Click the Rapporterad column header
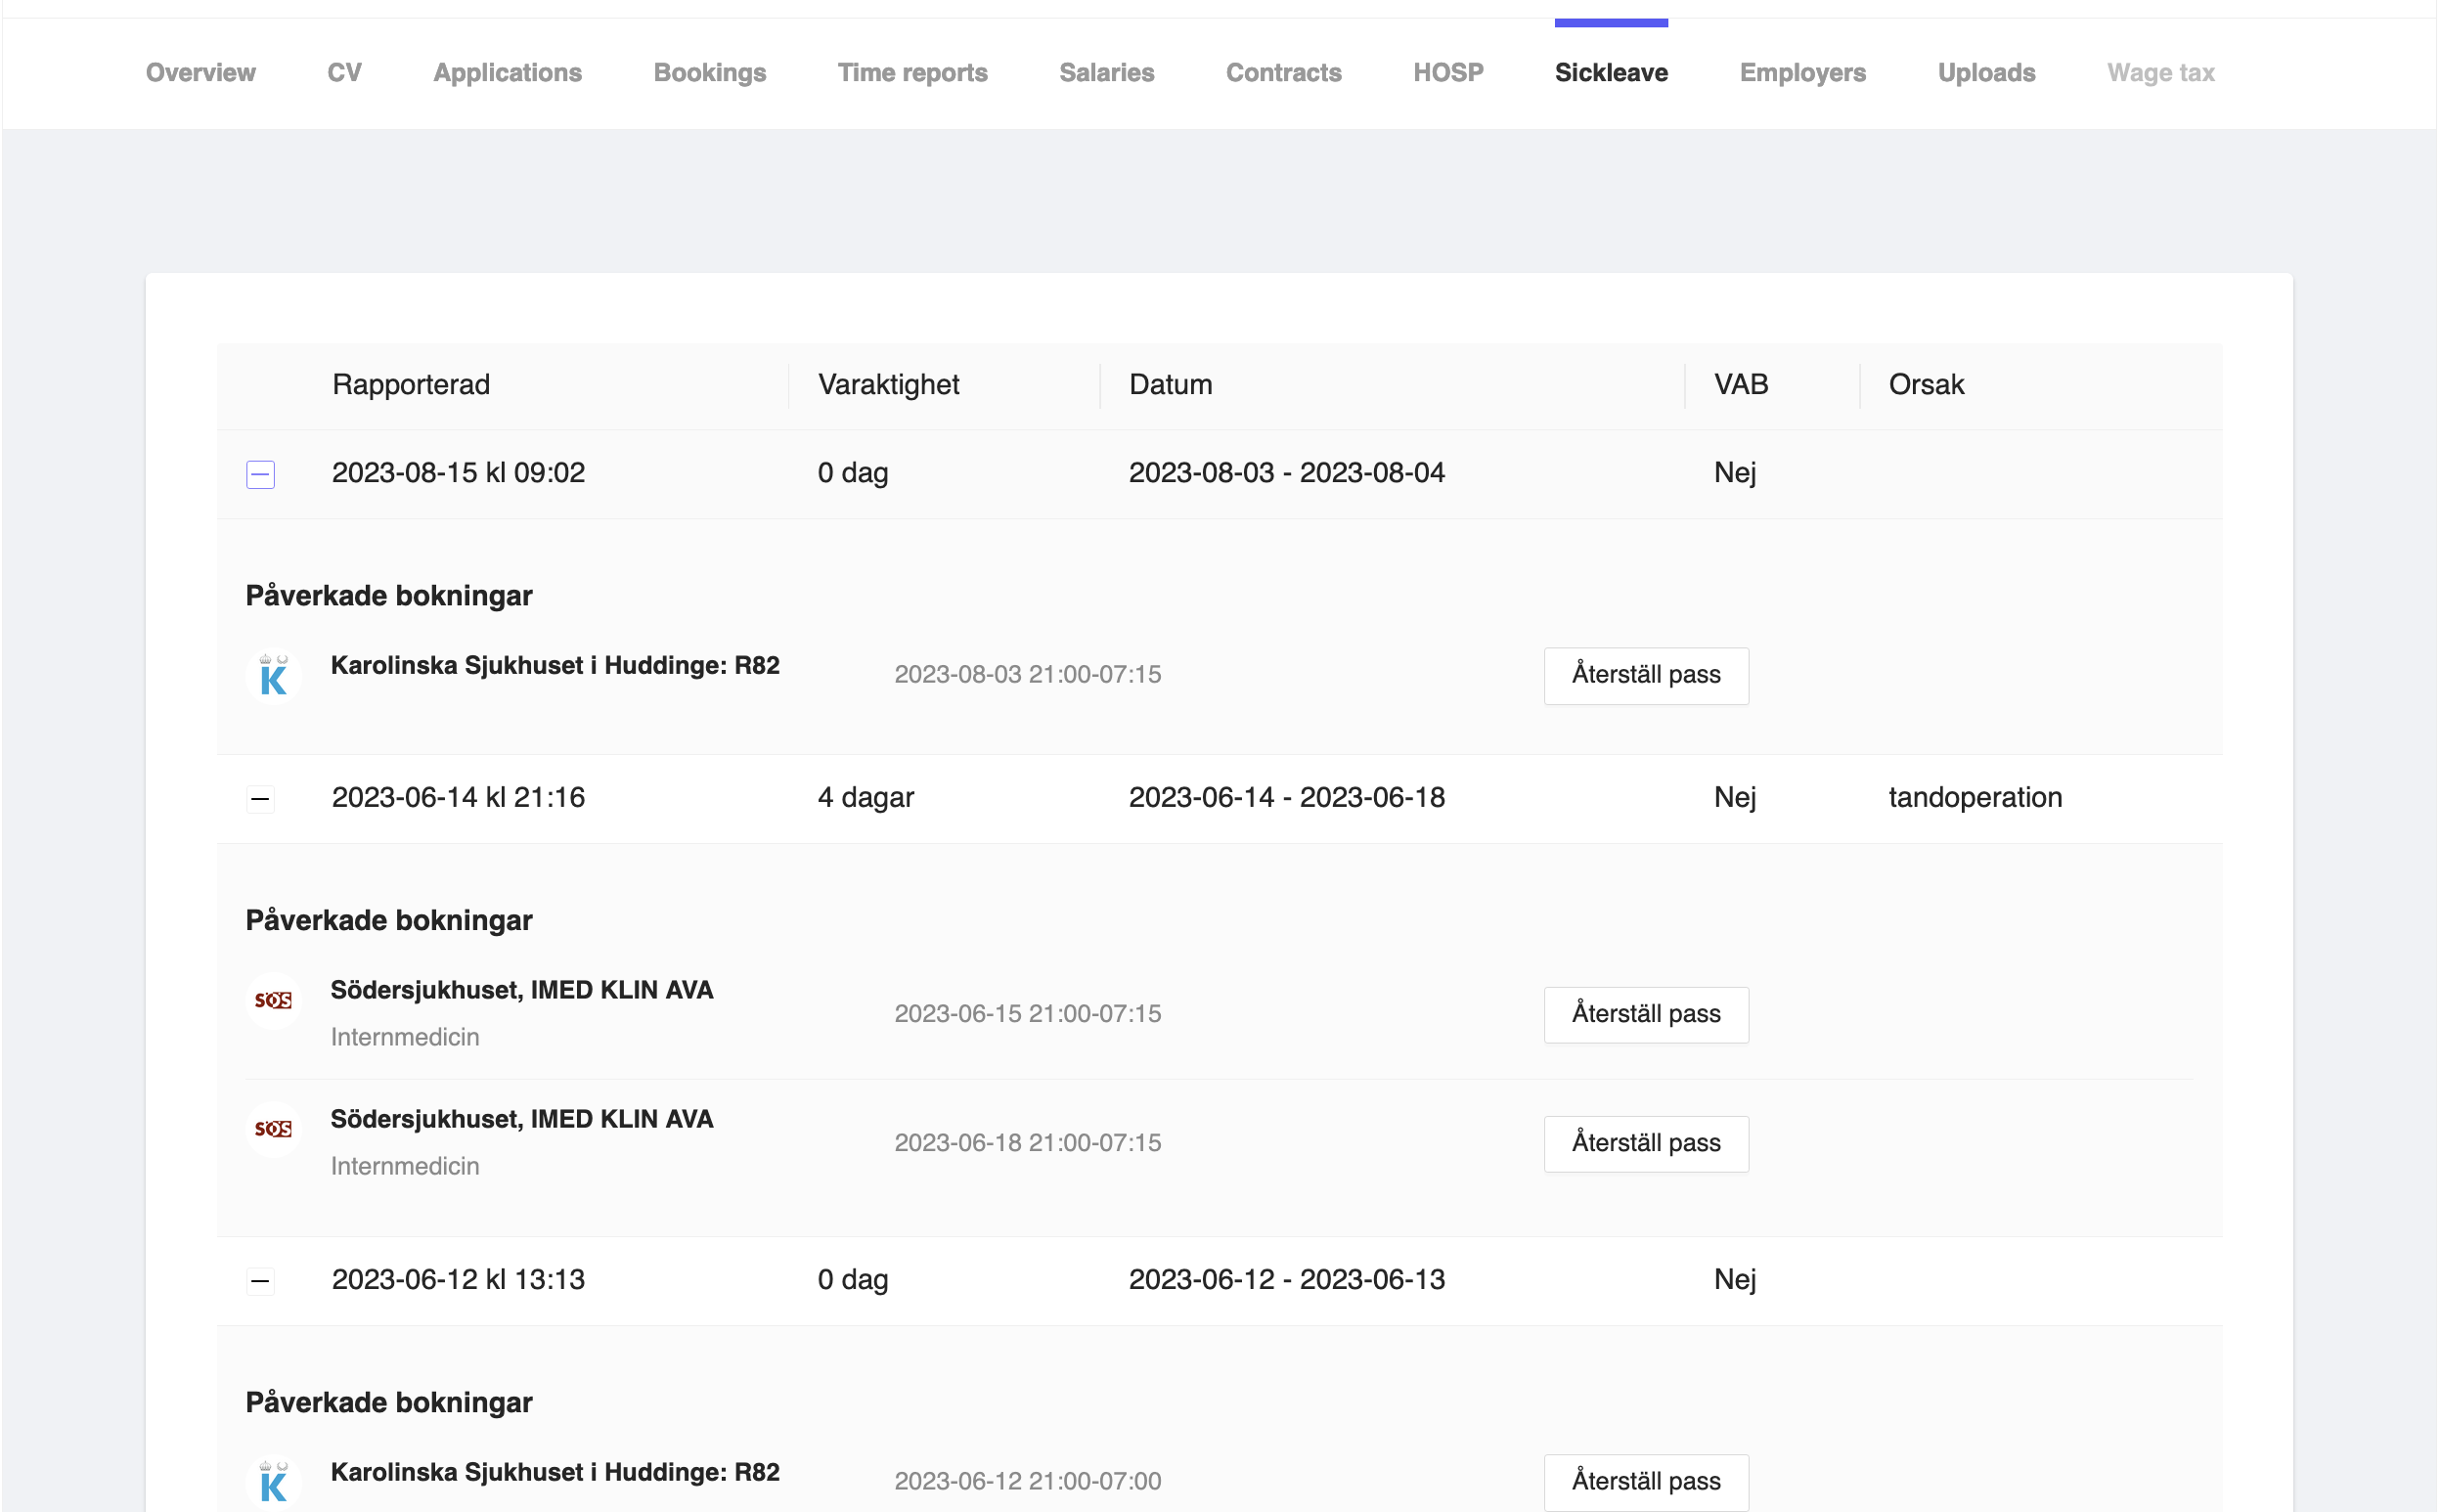The width and height of the screenshot is (2441, 1512). pyautogui.click(x=411, y=385)
